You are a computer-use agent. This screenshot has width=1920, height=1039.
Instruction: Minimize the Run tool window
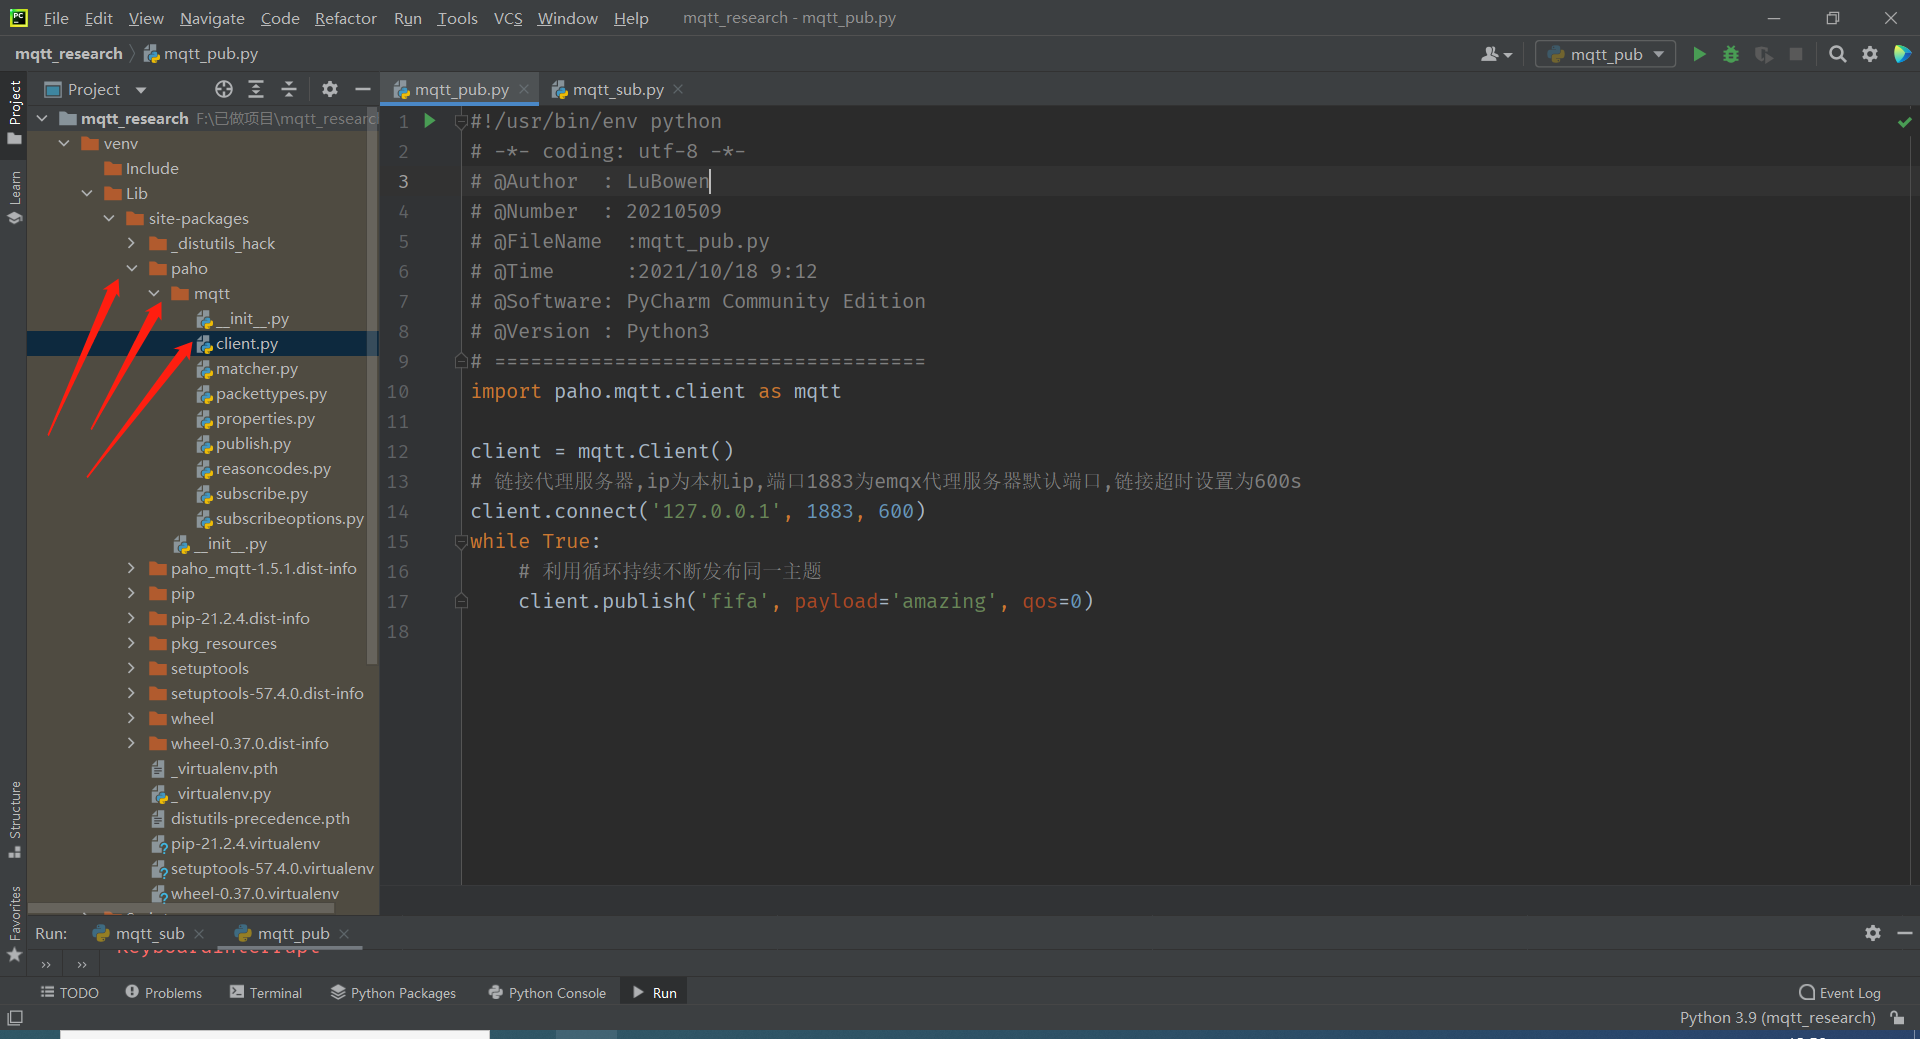pos(1905,933)
